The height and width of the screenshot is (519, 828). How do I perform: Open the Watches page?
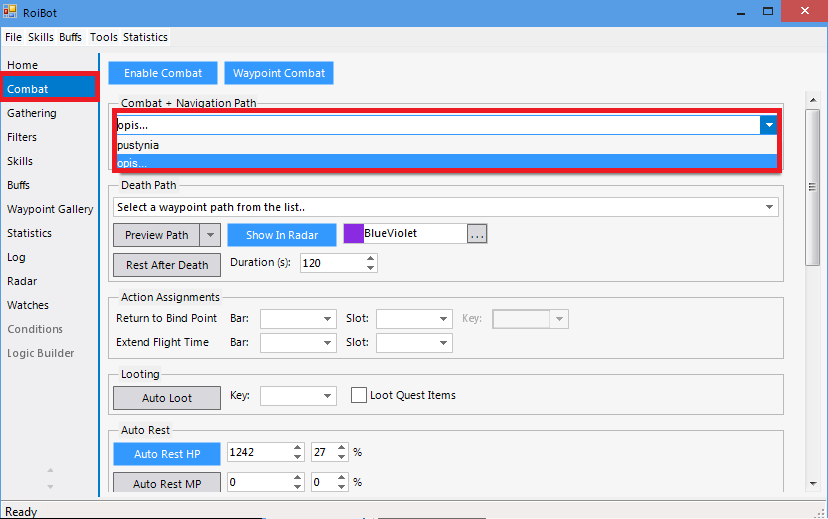coord(27,305)
